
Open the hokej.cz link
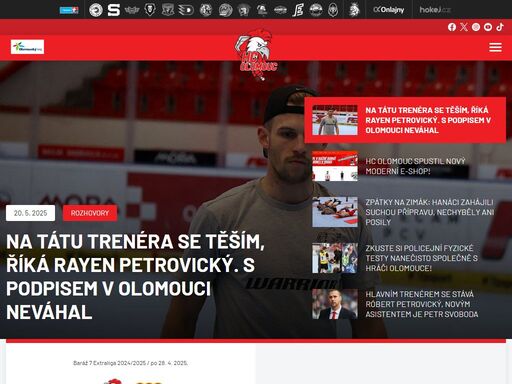point(435,10)
